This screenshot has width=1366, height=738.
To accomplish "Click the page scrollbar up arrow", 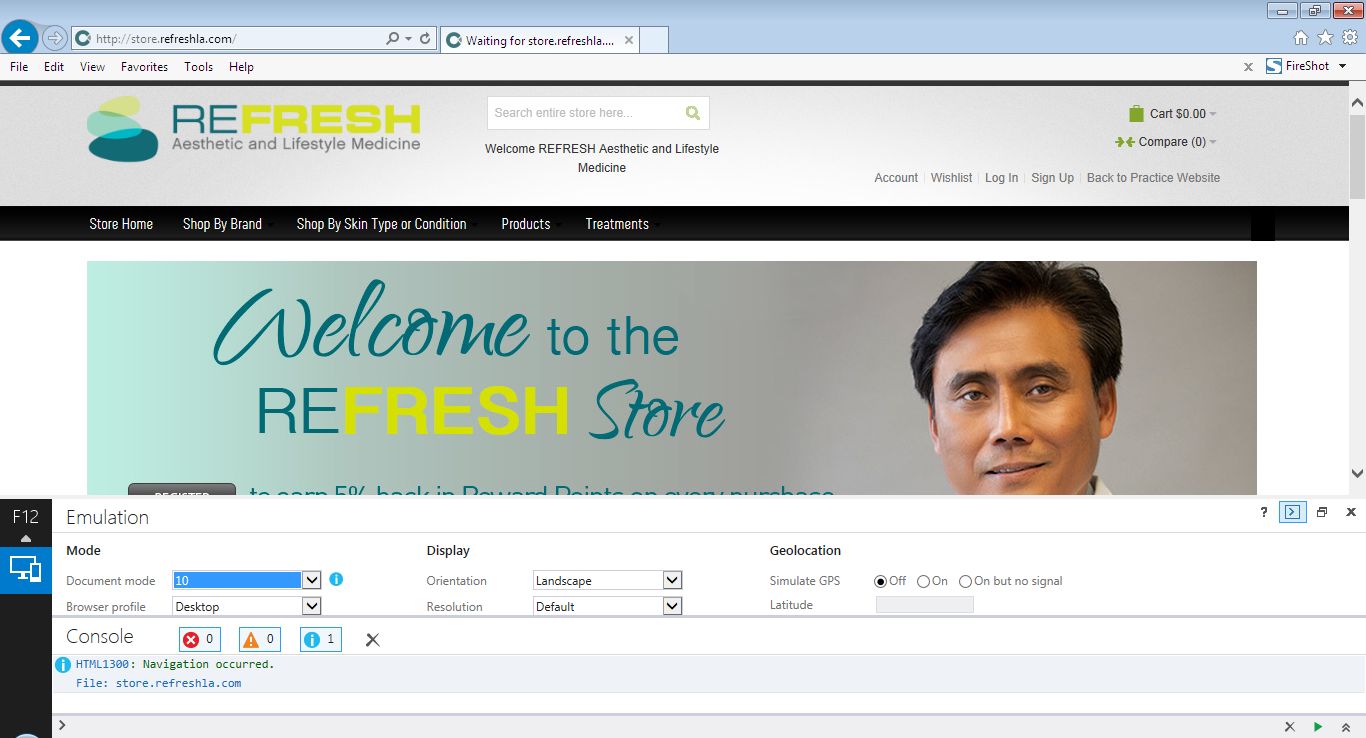I will 1357,102.
